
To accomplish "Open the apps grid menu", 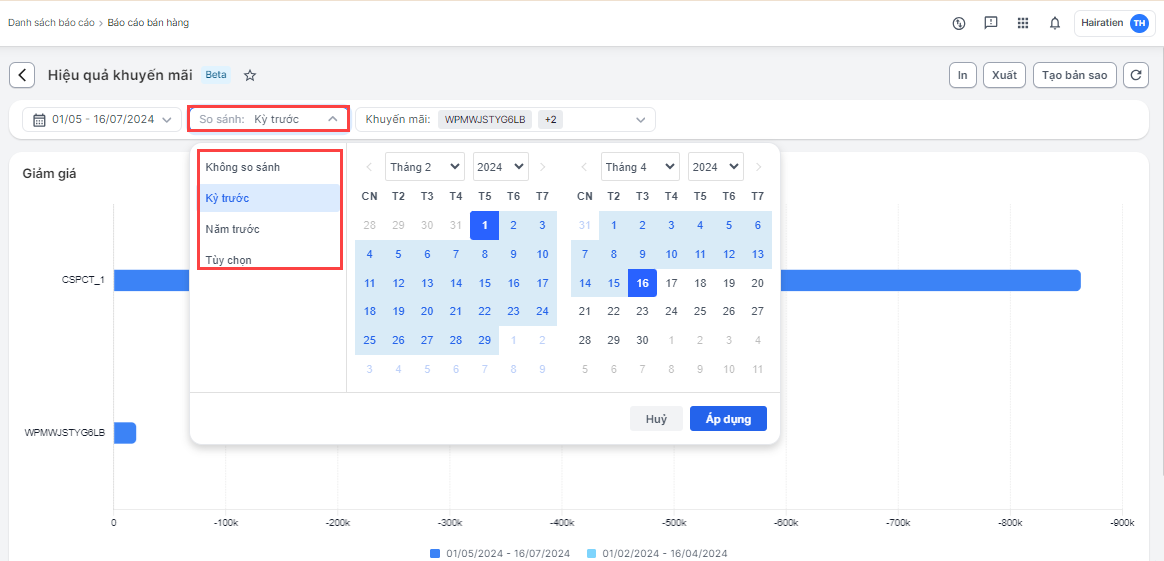I will pos(1022,23).
